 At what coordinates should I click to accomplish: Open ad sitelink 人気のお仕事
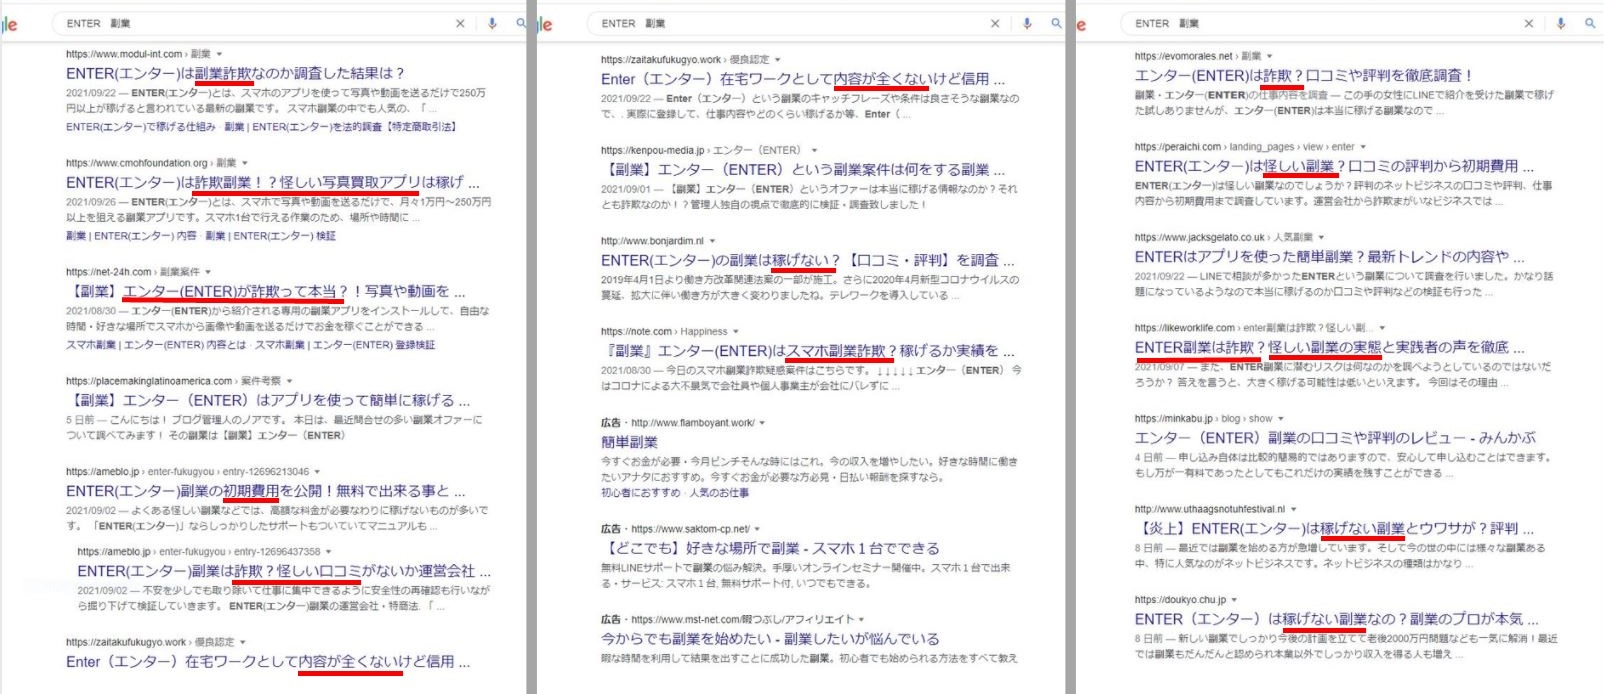pyautogui.click(x=718, y=493)
